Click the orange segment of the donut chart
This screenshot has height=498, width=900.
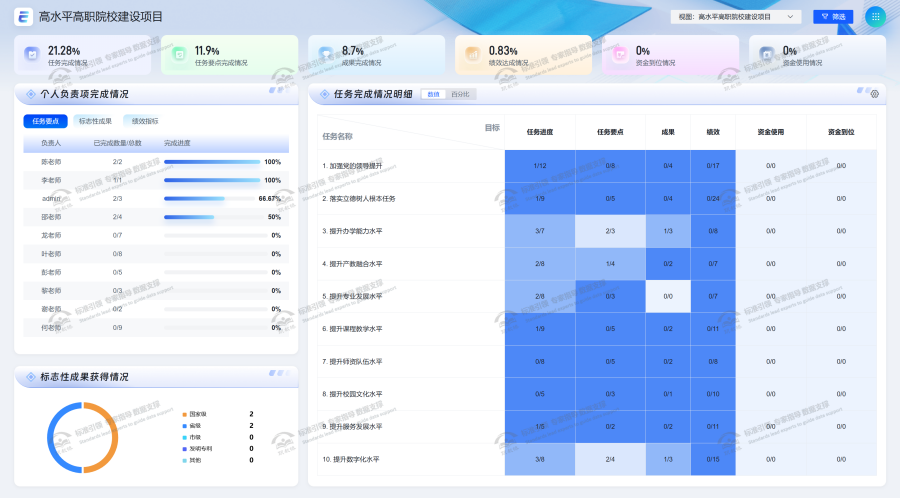[114, 438]
